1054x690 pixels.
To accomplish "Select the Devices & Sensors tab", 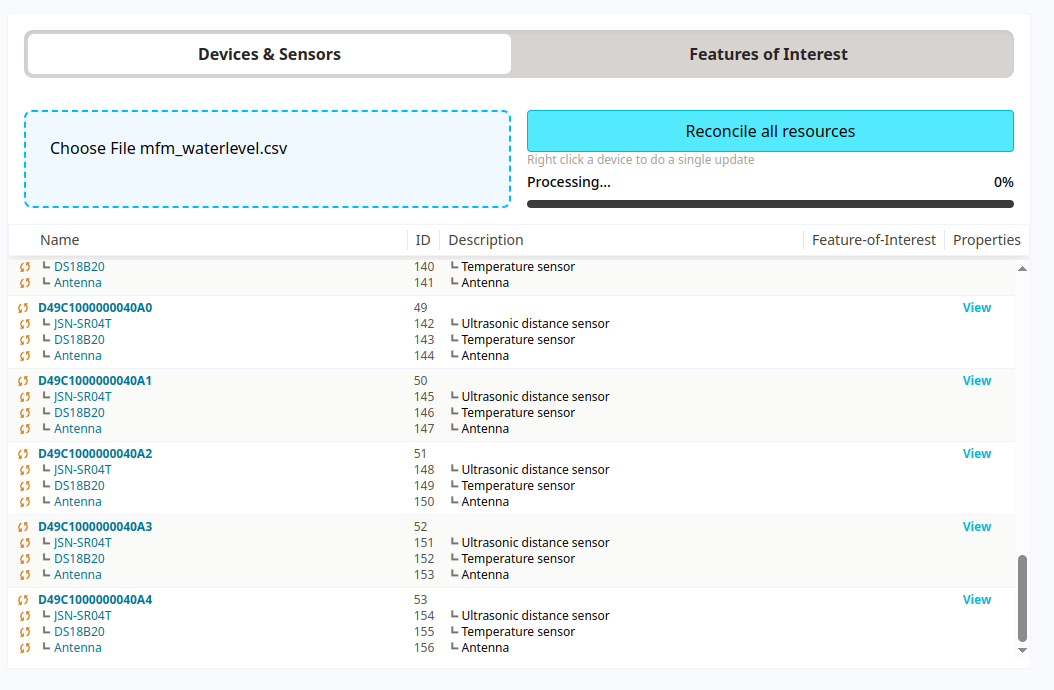I will pos(269,54).
